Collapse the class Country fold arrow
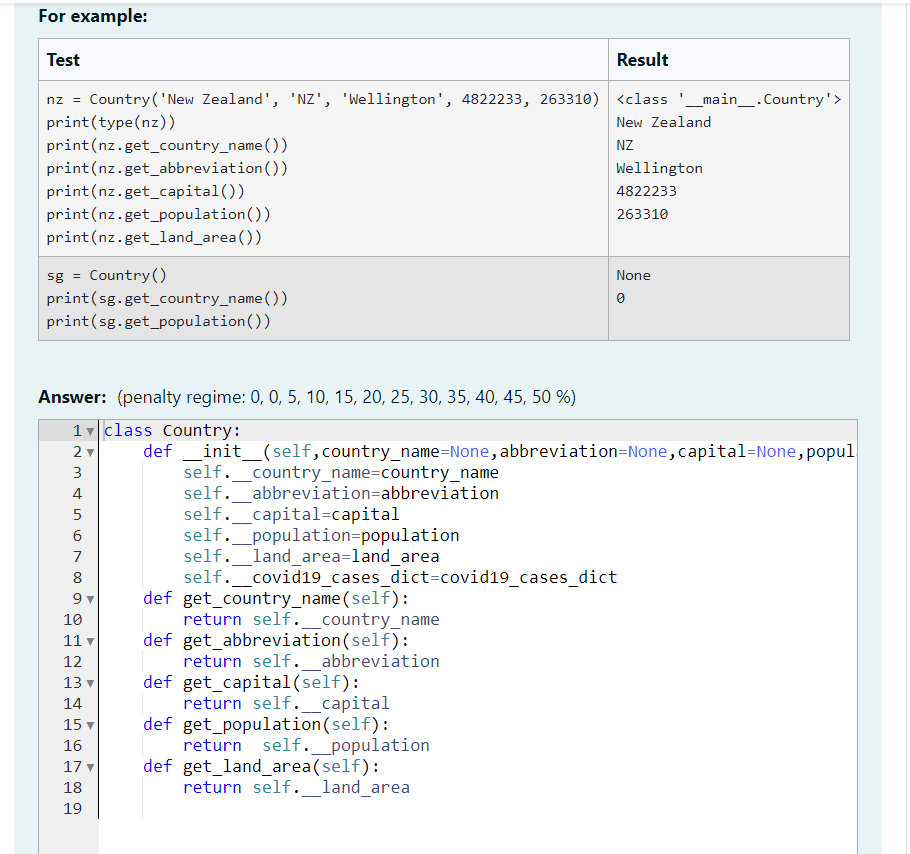910x854 pixels. tap(89, 430)
